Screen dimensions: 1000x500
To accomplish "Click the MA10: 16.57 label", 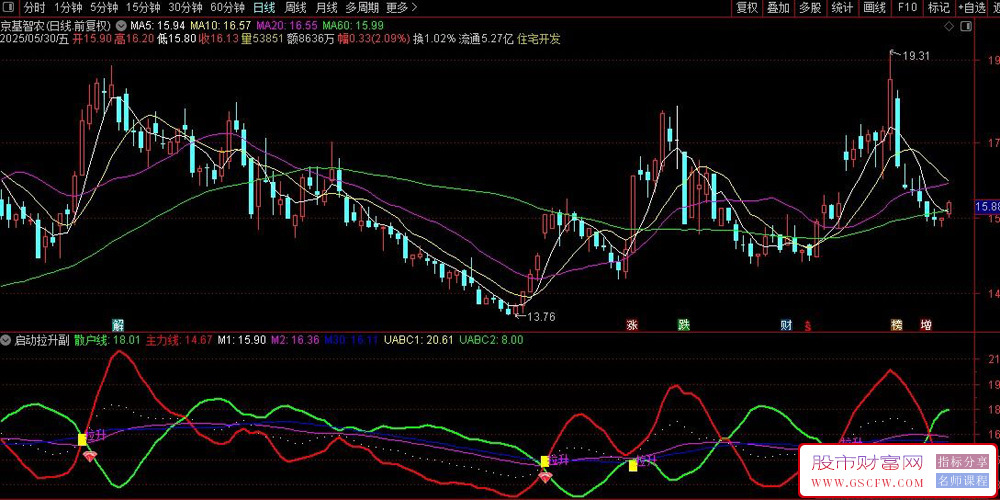I will pos(221,26).
